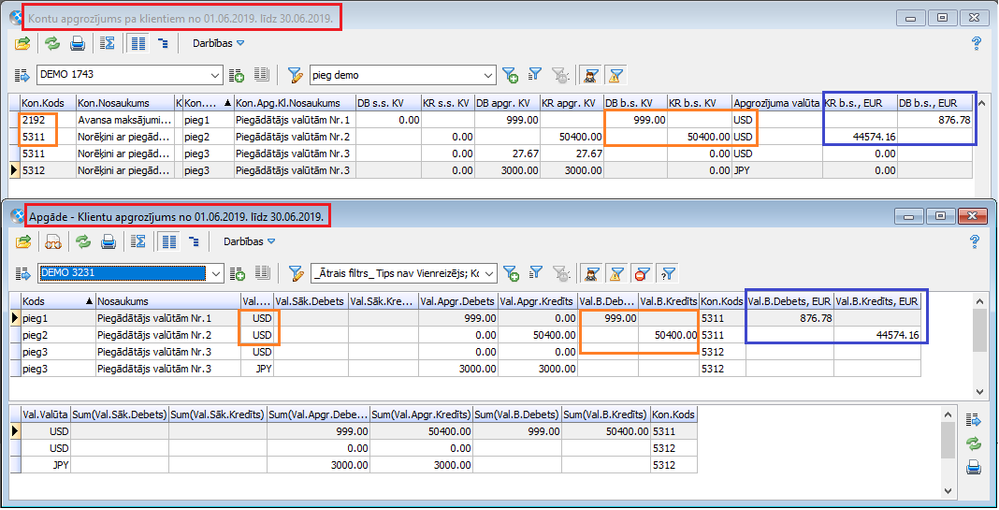
Task: Click the blue help question mark icon
Action: (976, 43)
